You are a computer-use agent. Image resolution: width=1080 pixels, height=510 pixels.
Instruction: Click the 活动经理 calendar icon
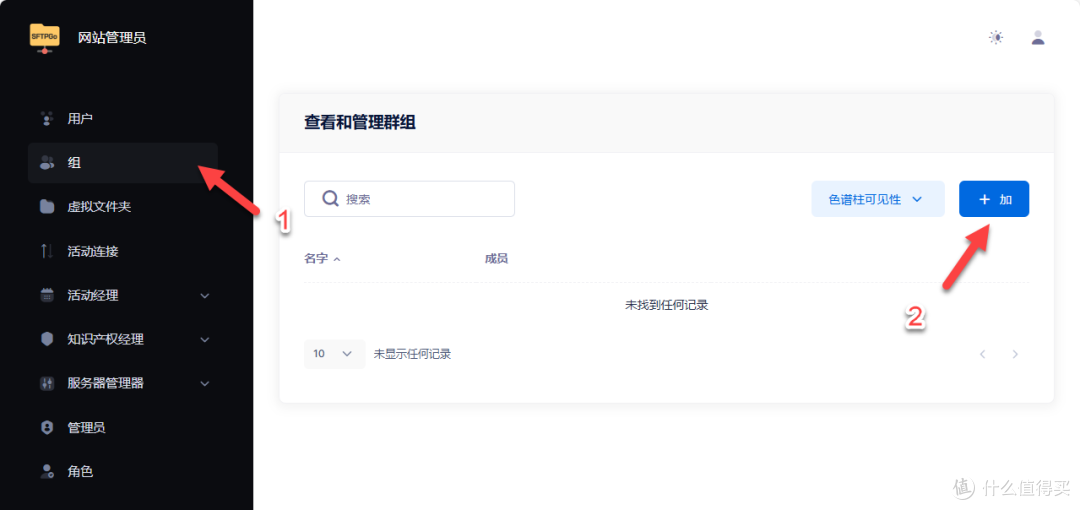click(x=47, y=295)
